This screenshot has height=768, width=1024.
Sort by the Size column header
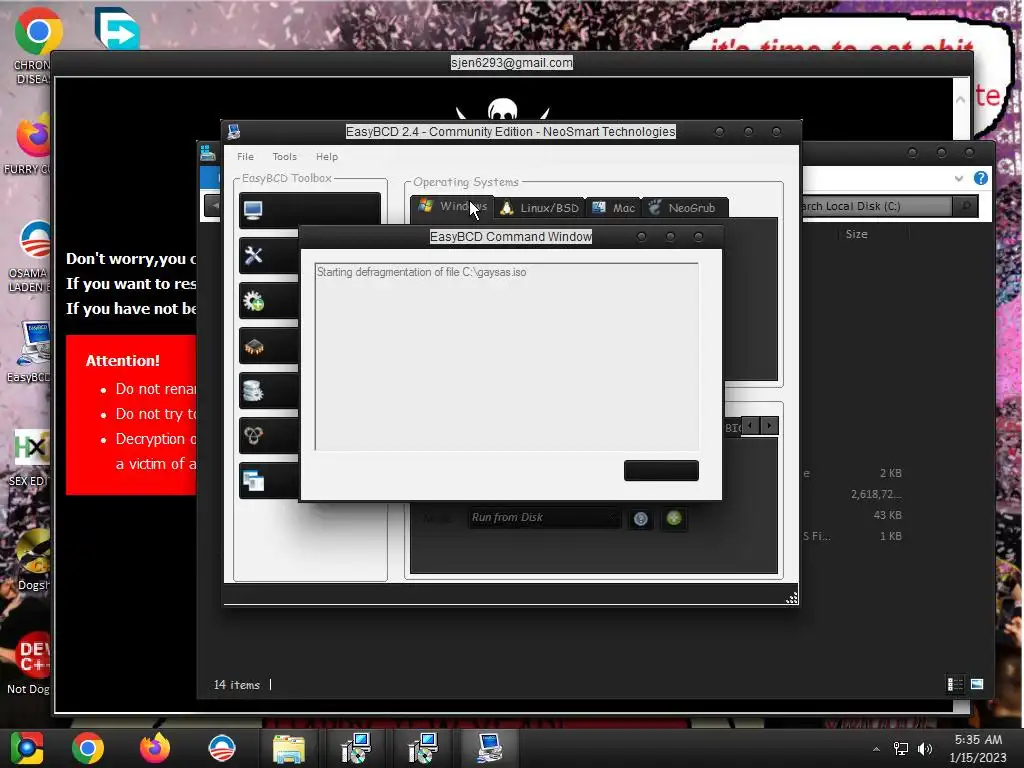tap(856, 234)
